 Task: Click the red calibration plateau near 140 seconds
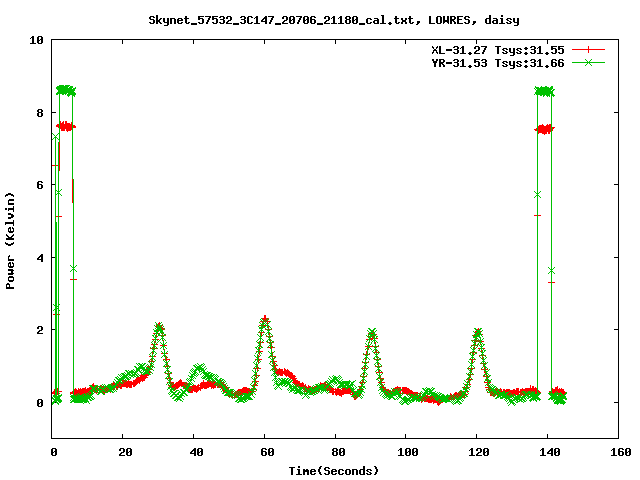coord(544,130)
